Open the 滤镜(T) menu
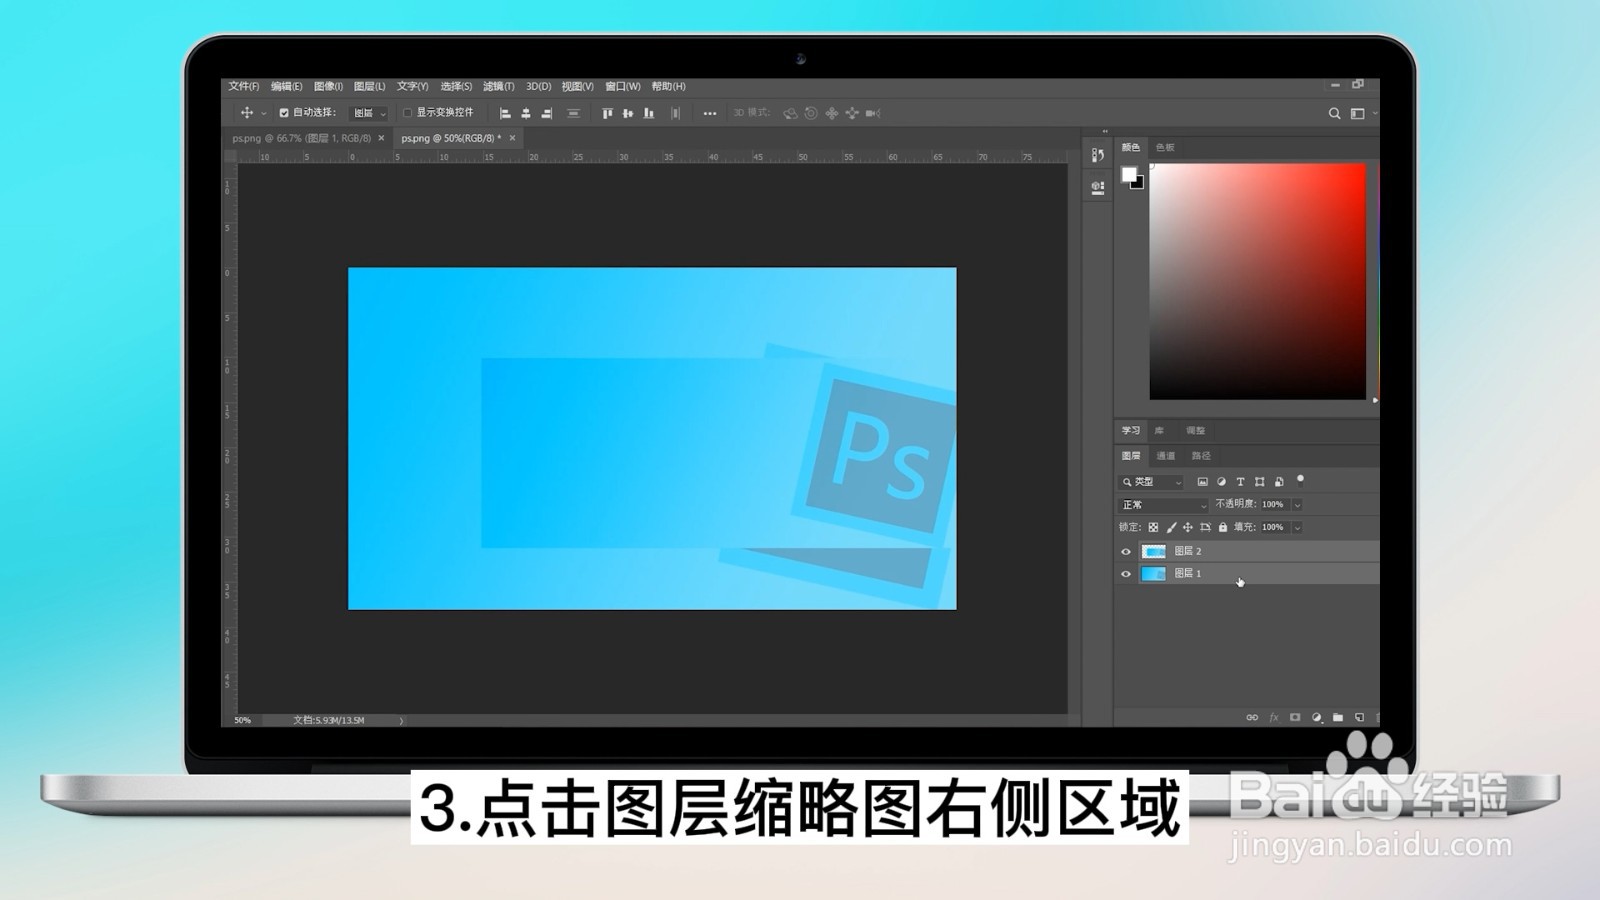1600x900 pixels. click(x=498, y=86)
